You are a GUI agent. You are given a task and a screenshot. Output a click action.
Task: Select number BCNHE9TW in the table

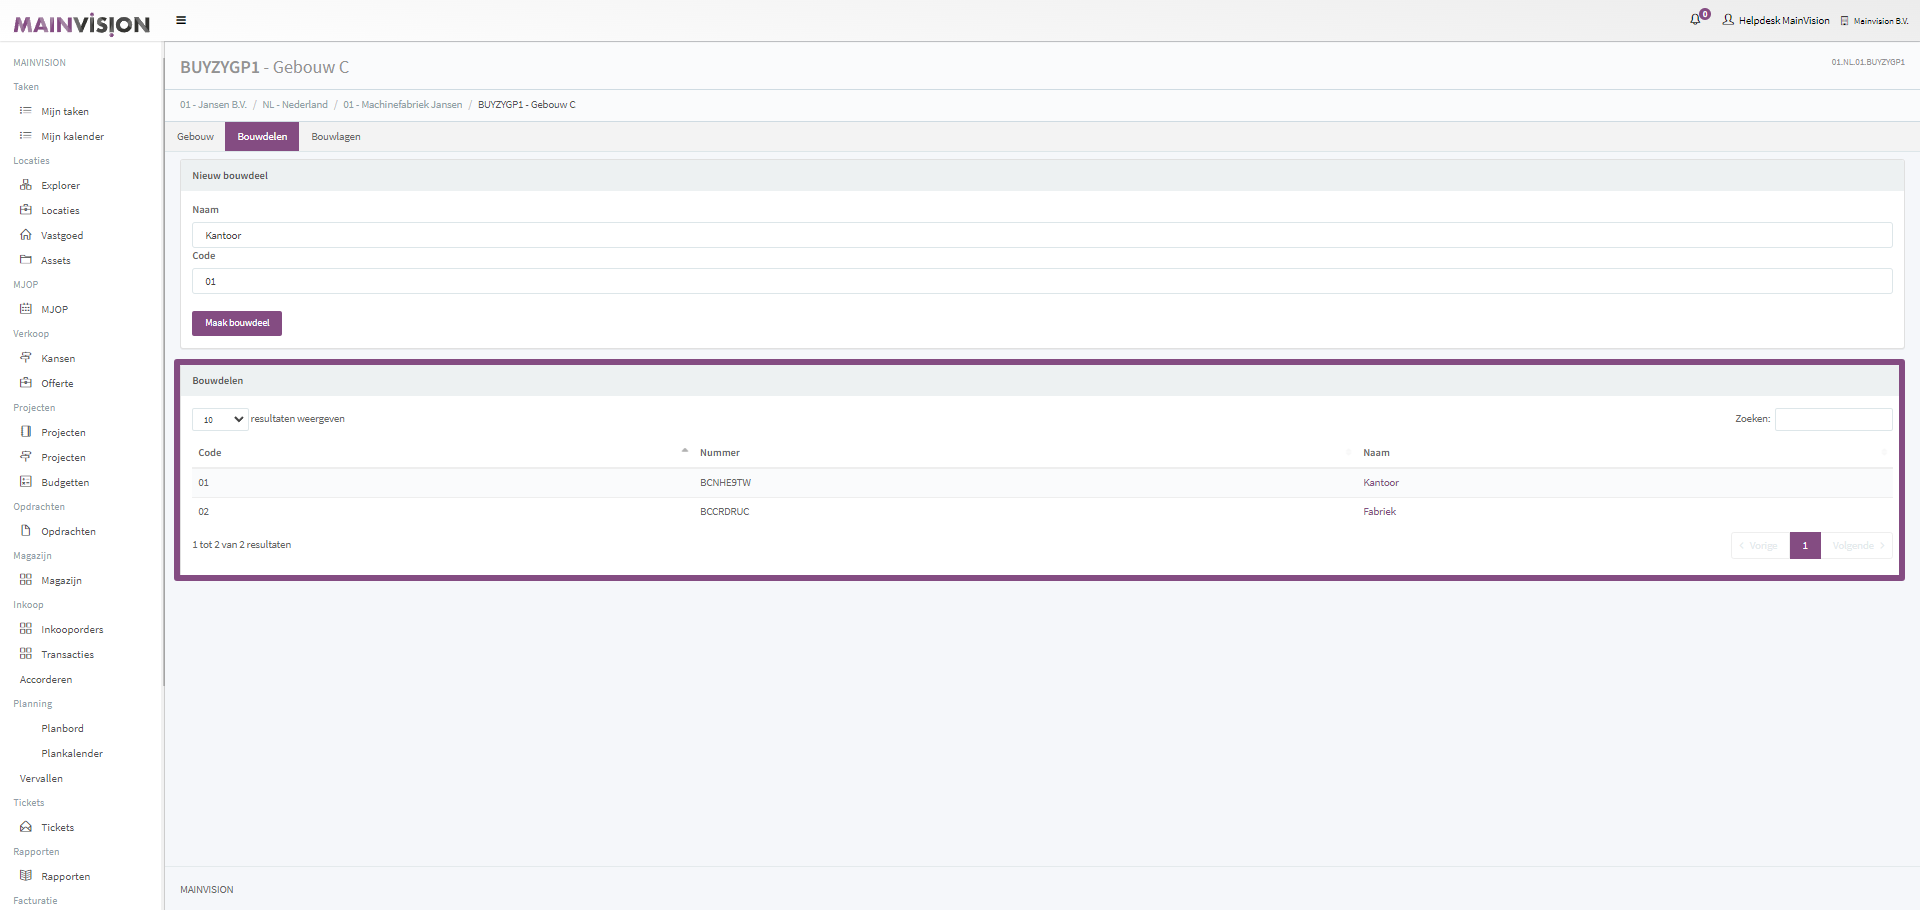click(725, 483)
